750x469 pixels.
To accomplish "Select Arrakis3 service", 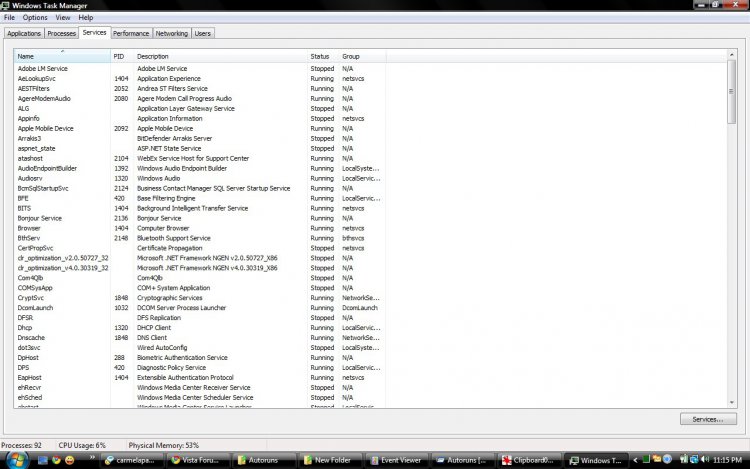I will coord(29,139).
